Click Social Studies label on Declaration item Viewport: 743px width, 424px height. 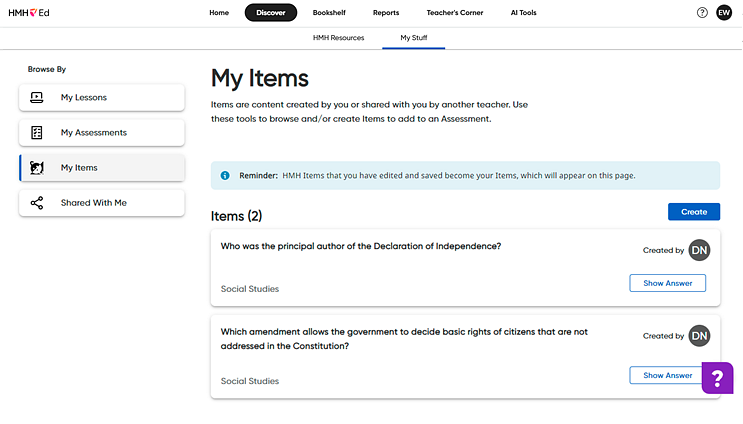point(250,289)
